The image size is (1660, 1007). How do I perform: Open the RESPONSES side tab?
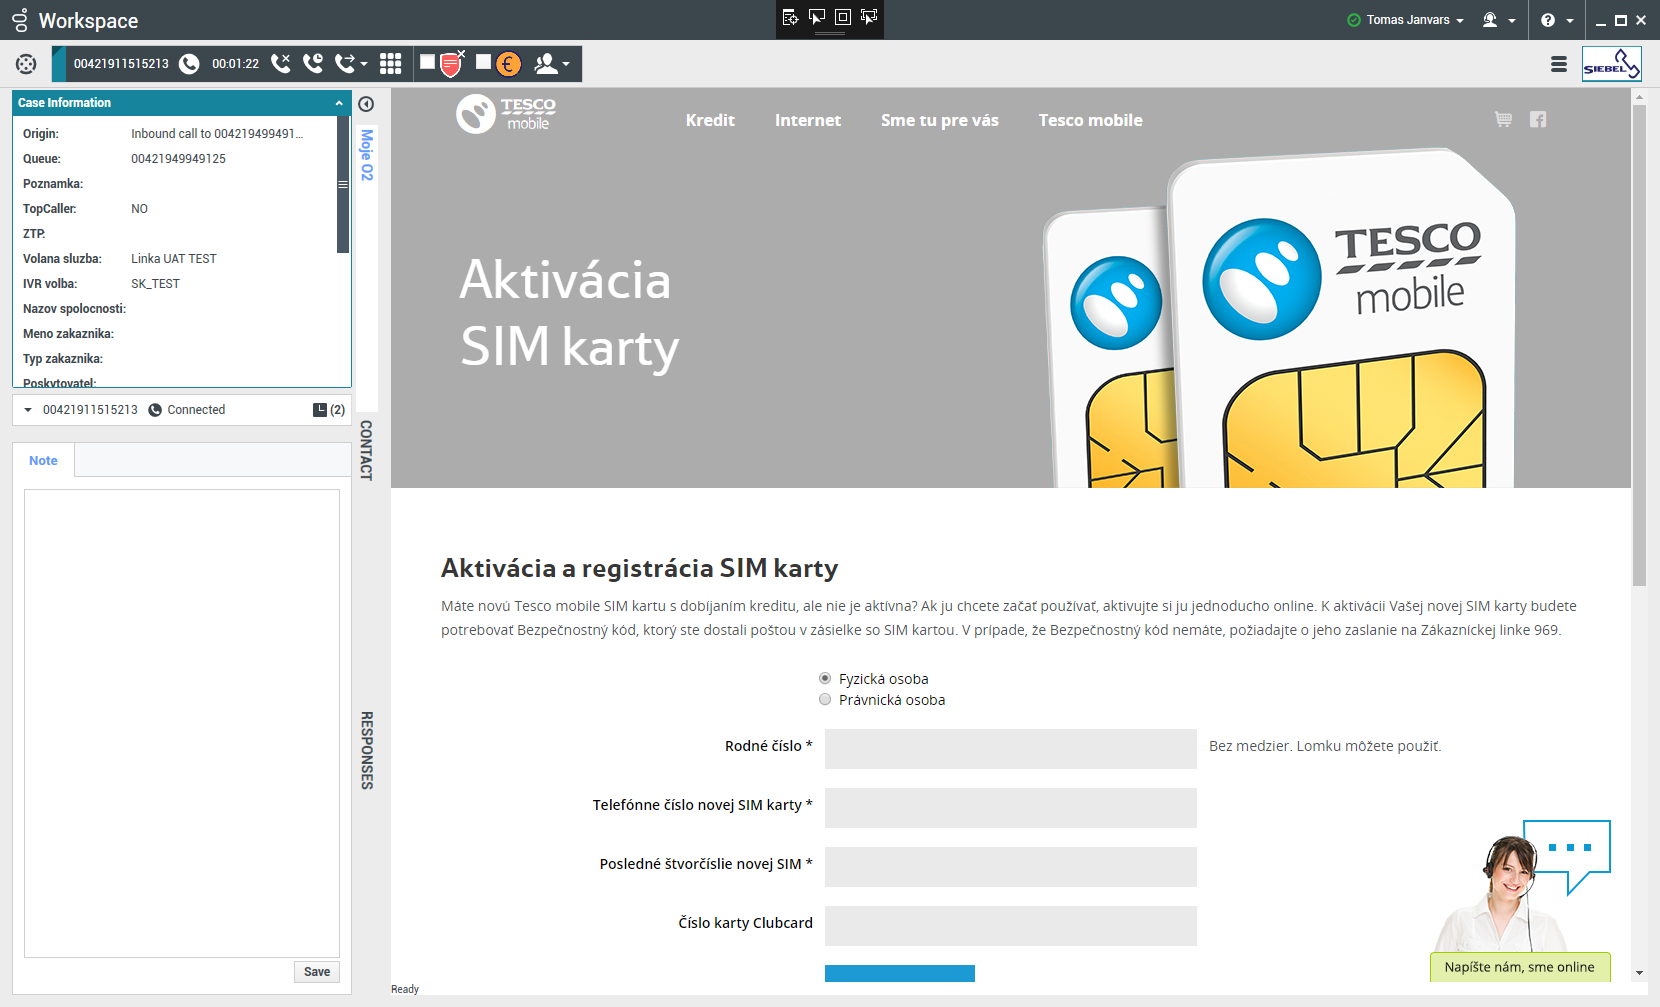coord(367,750)
